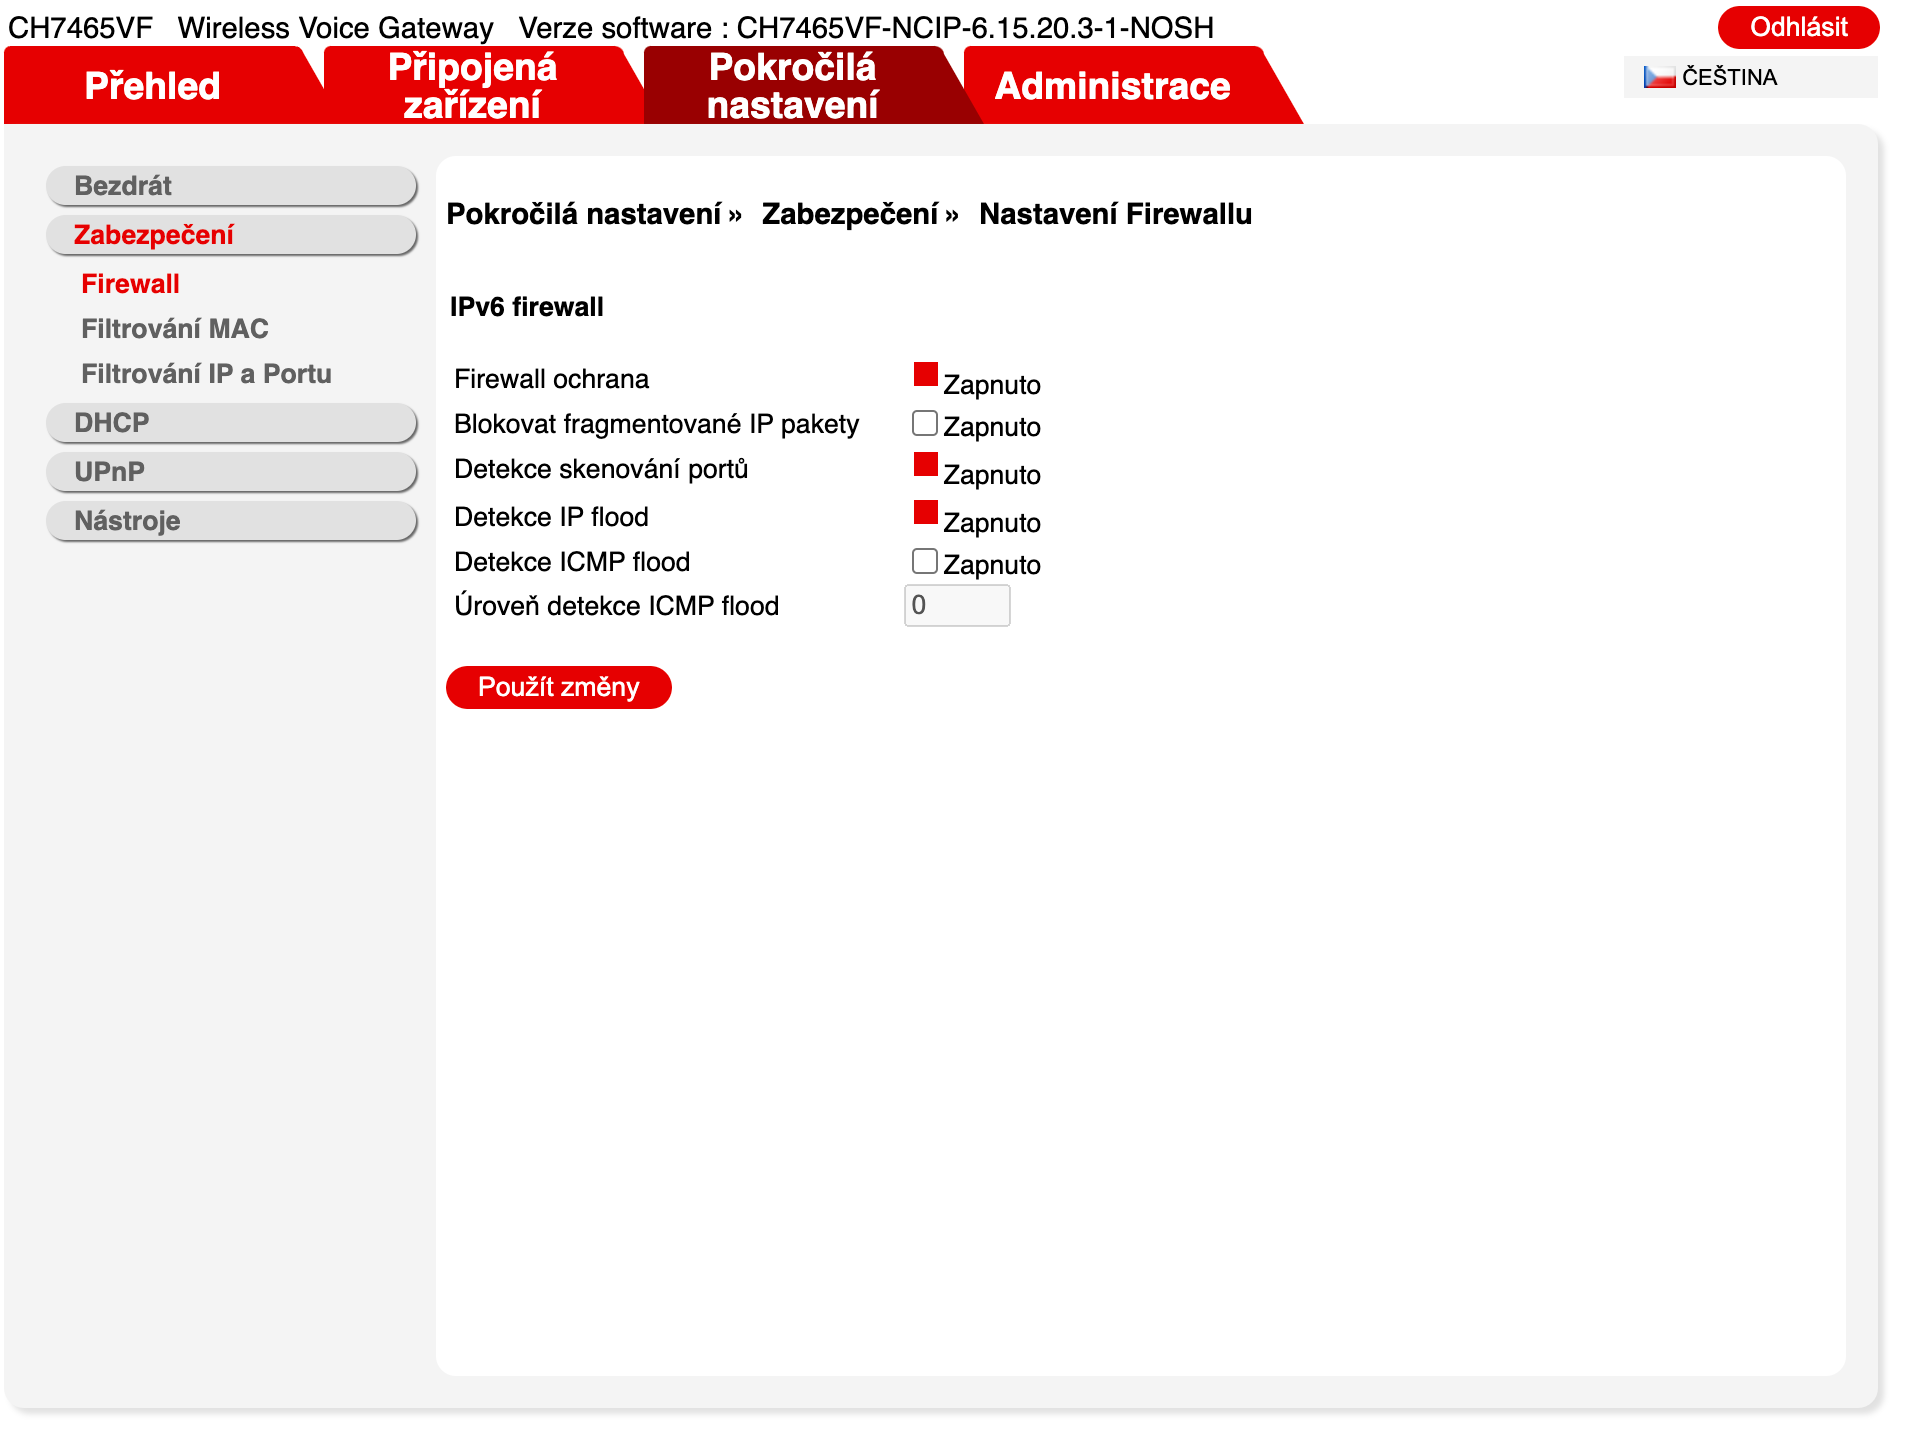
Task: Expand the DHCP sidebar section
Action: click(x=231, y=423)
